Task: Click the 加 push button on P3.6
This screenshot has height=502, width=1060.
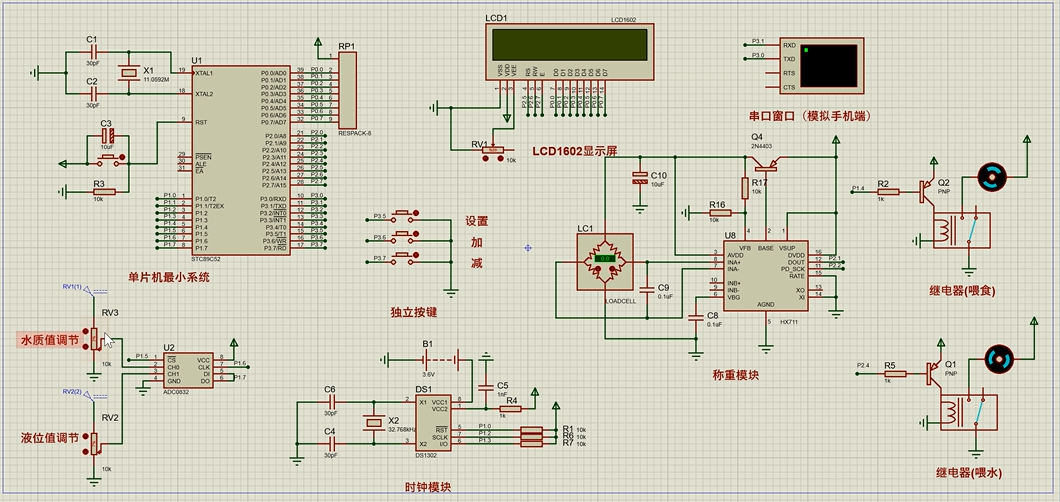Action: tap(406, 236)
